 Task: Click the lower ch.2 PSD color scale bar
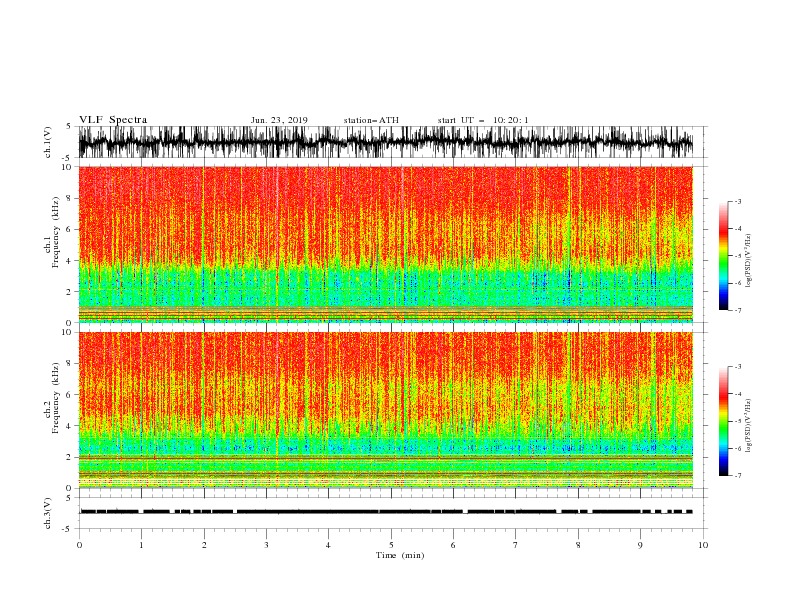click(723, 421)
